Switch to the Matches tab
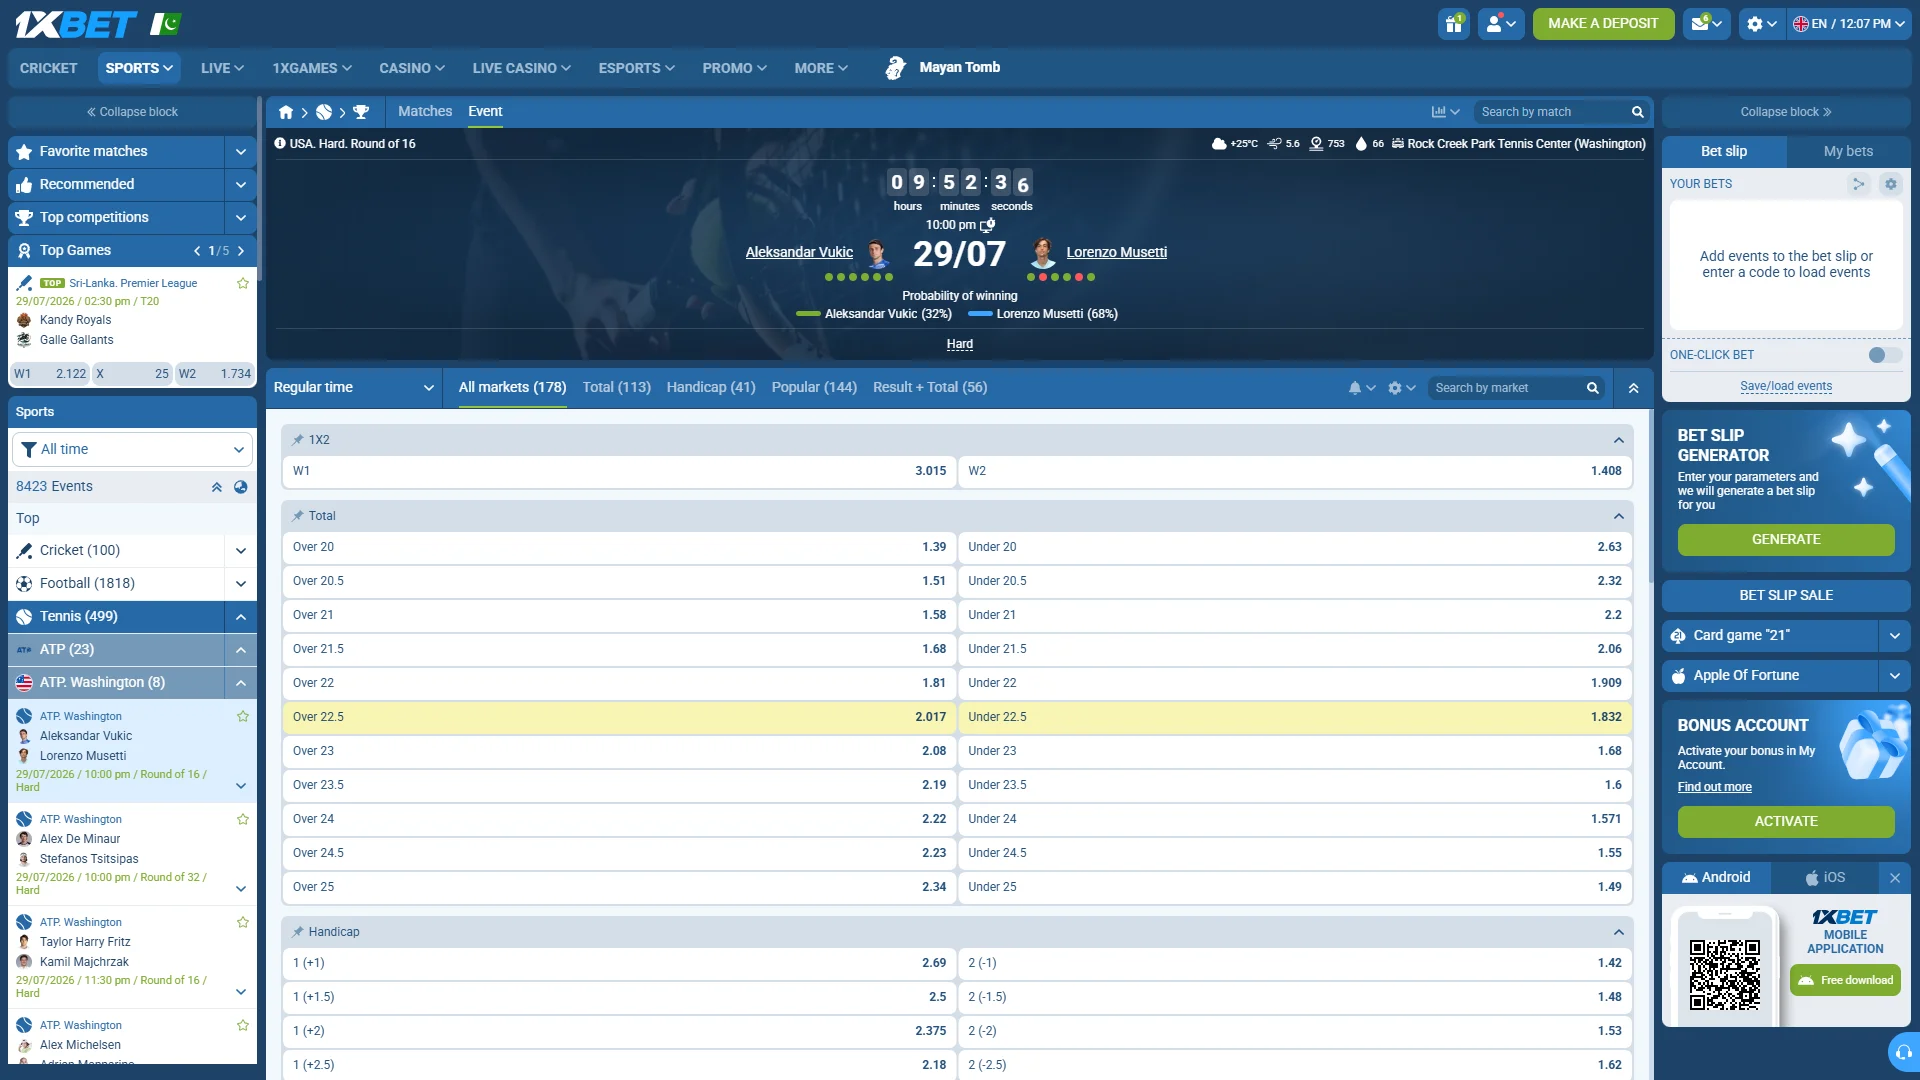 pos(425,112)
